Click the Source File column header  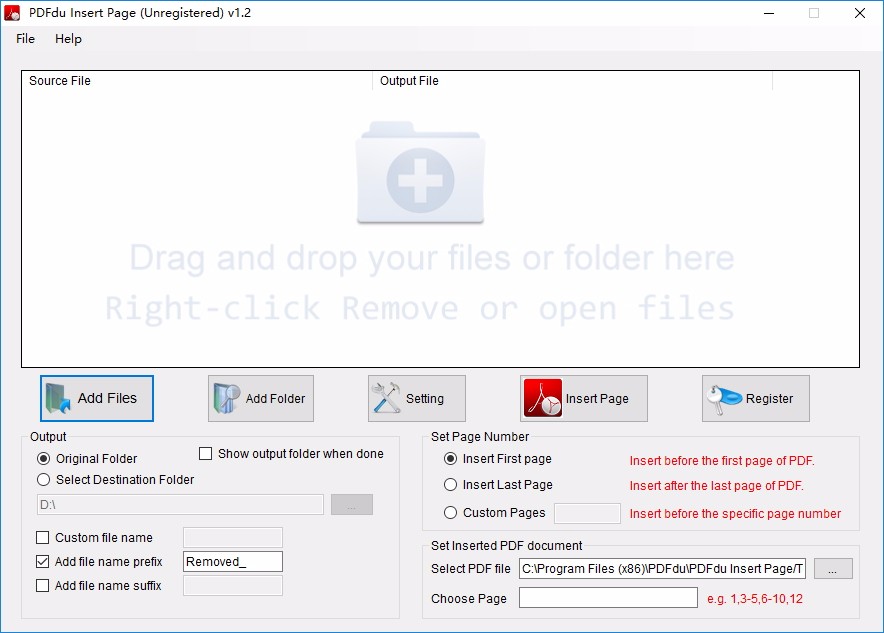[197, 81]
